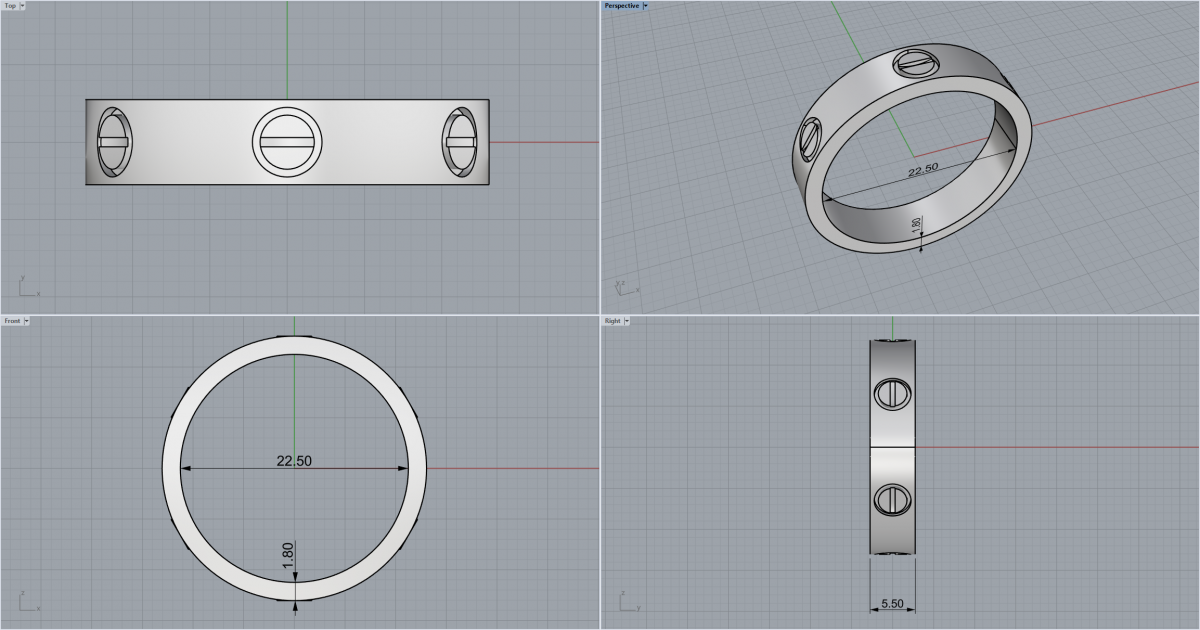Click the world axes icon in Front viewport
Image resolution: width=1200 pixels, height=630 pixels.
[26, 602]
